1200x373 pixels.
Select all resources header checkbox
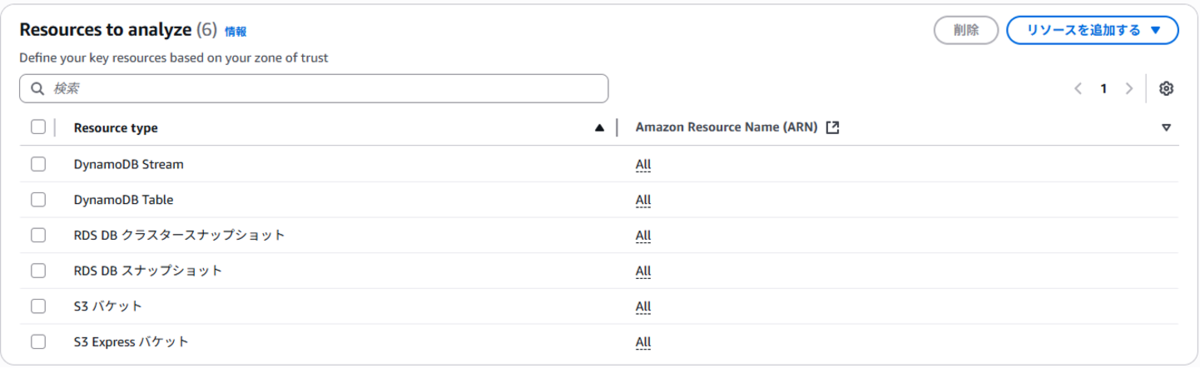pos(38,127)
